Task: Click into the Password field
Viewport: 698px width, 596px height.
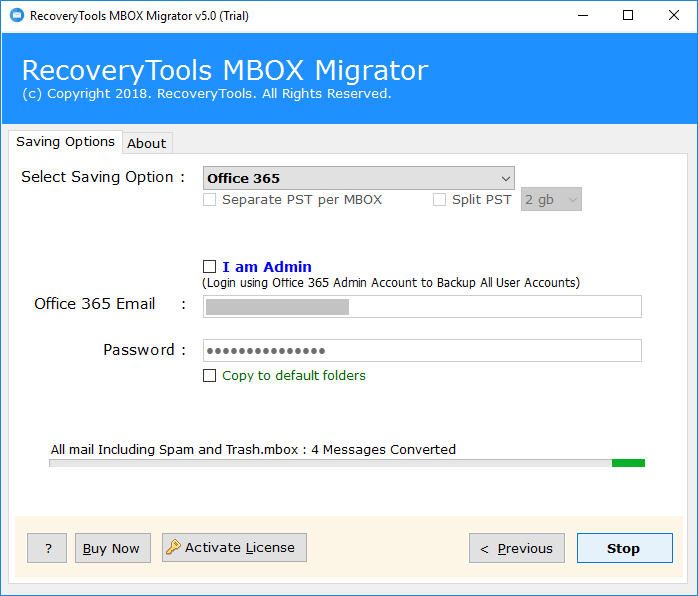Action: [x=422, y=350]
